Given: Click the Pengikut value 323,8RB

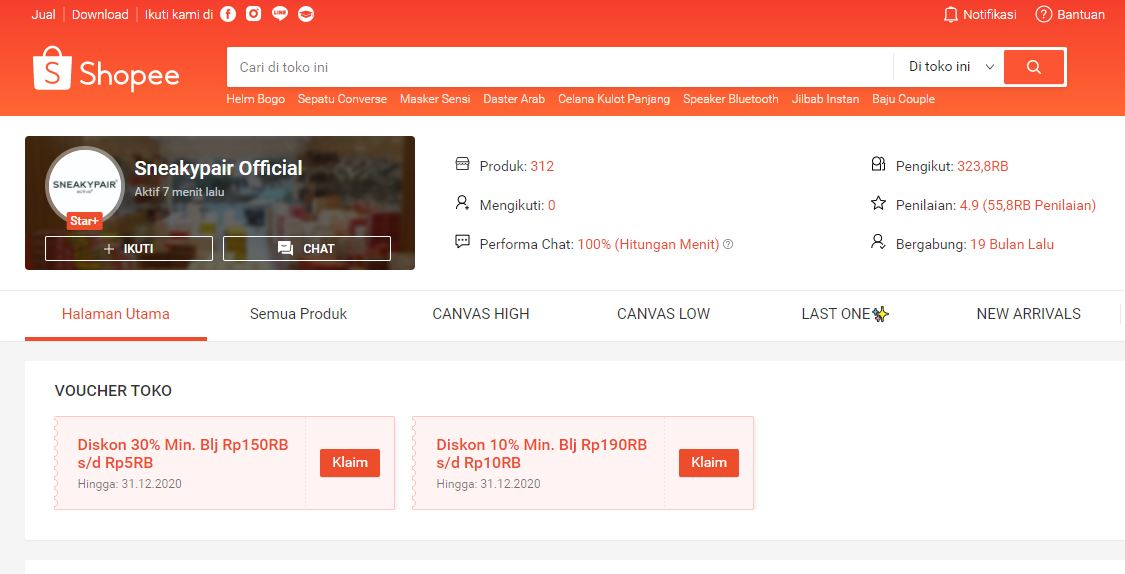Looking at the screenshot, I should pos(982,166).
